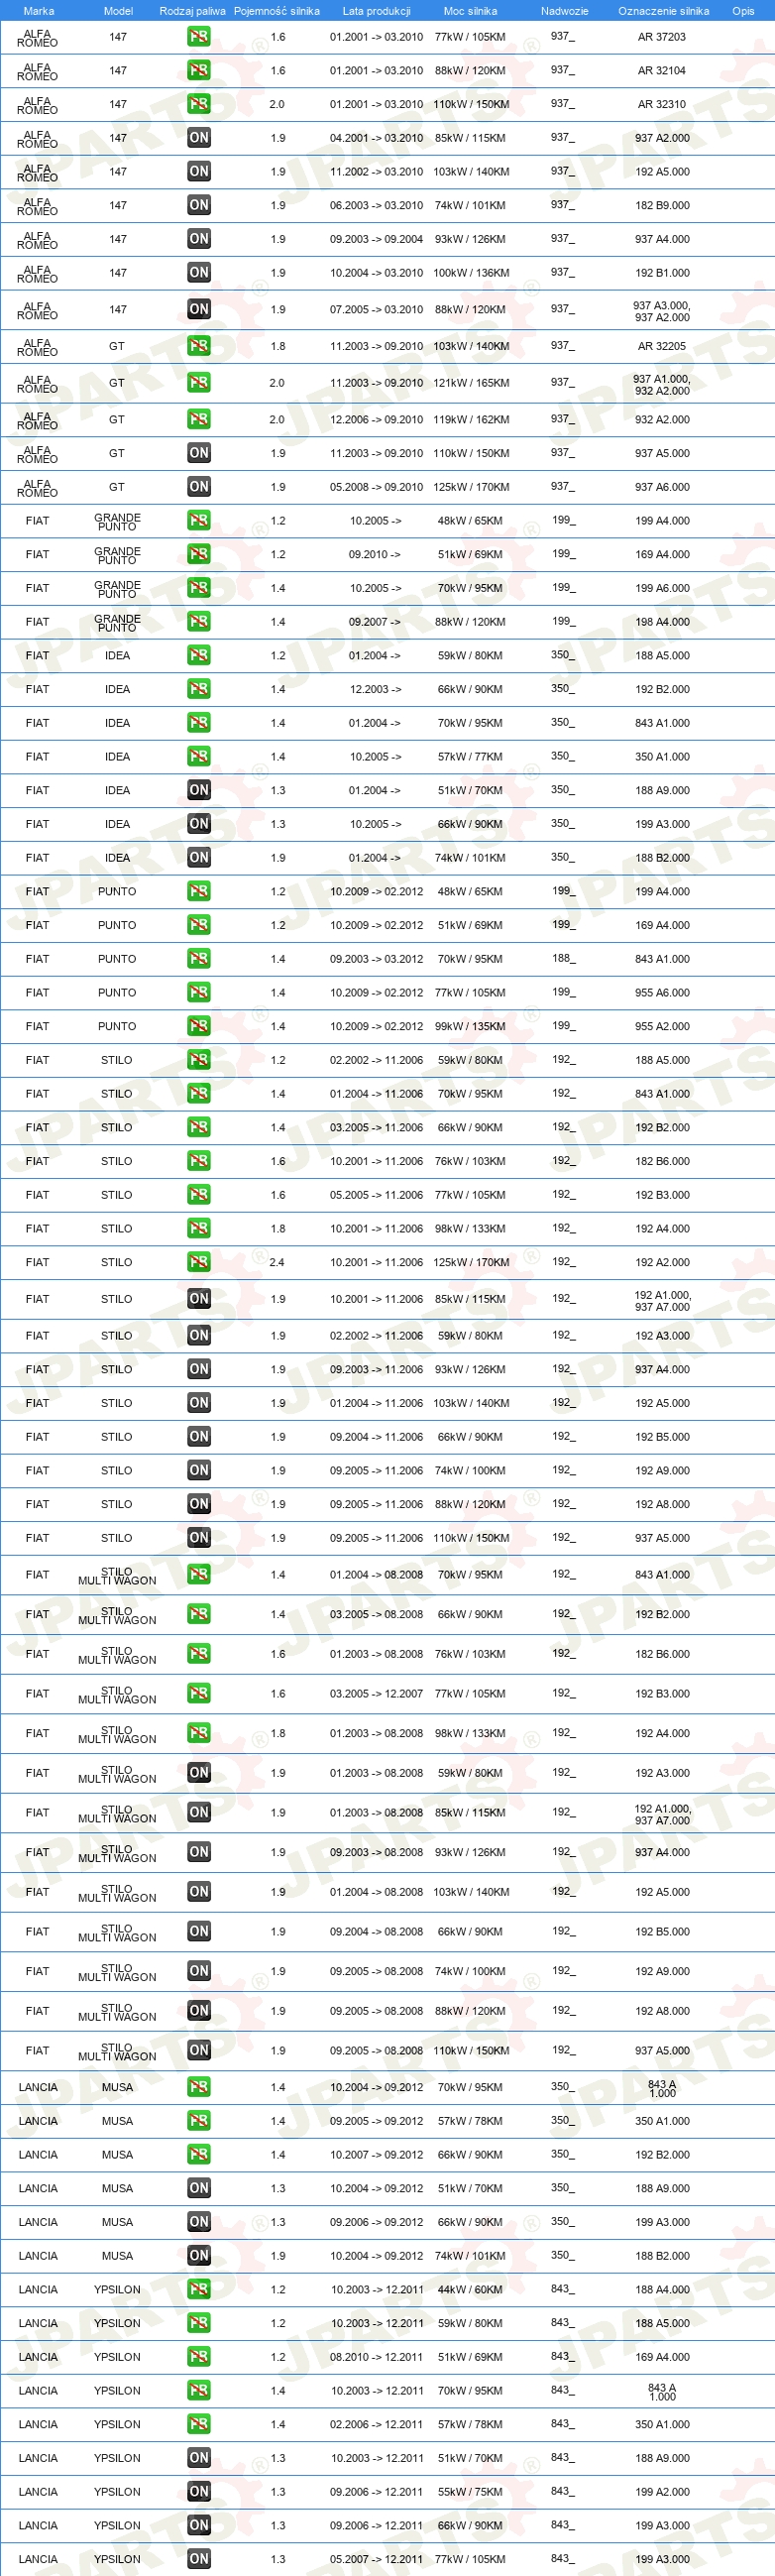Select engine code 182 B9.000 cell
The image size is (775, 2576).
(662, 205)
